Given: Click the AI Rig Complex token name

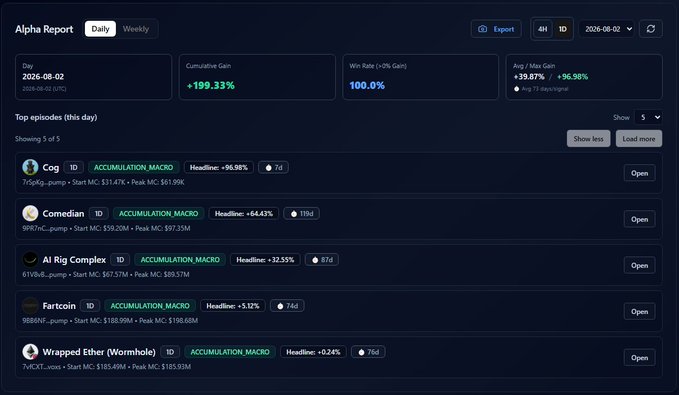Looking at the screenshot, I should 74,260.
